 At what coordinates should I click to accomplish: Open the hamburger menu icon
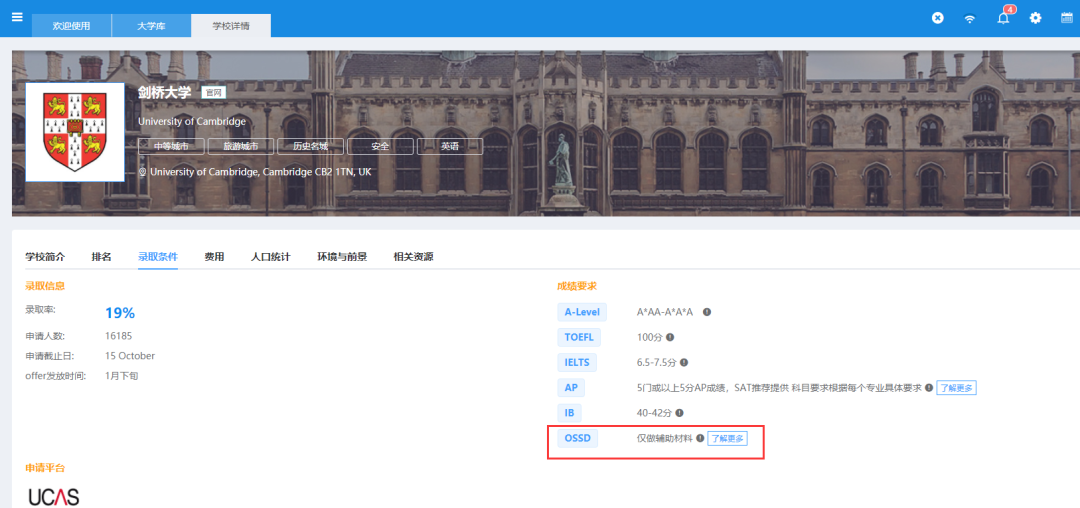pyautogui.click(x=17, y=17)
